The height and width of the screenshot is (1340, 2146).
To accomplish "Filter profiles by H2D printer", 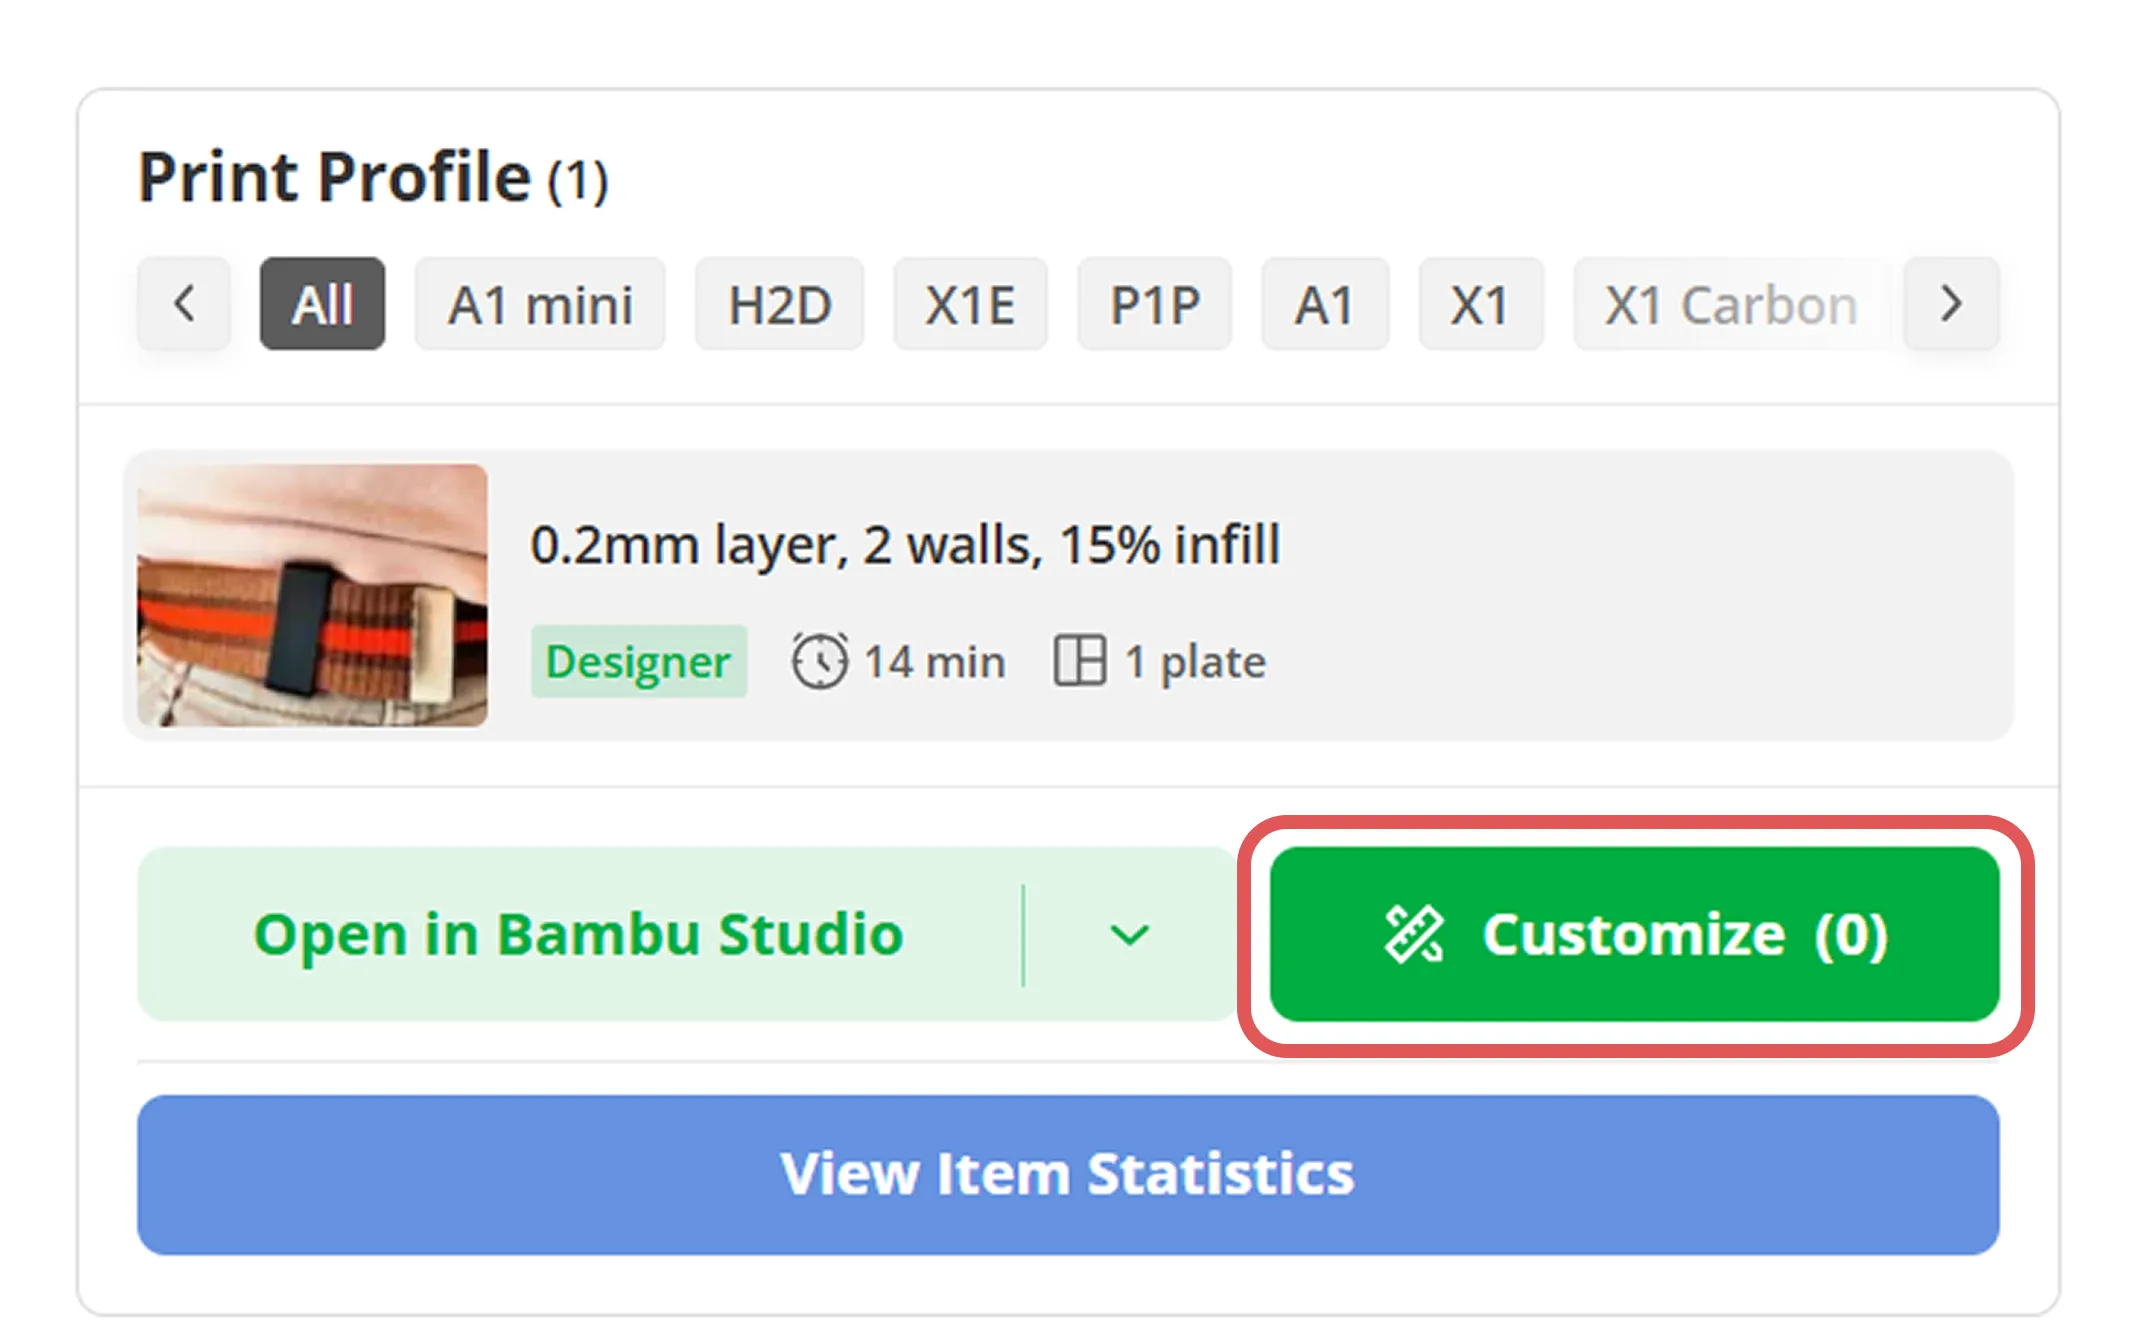I will (780, 304).
